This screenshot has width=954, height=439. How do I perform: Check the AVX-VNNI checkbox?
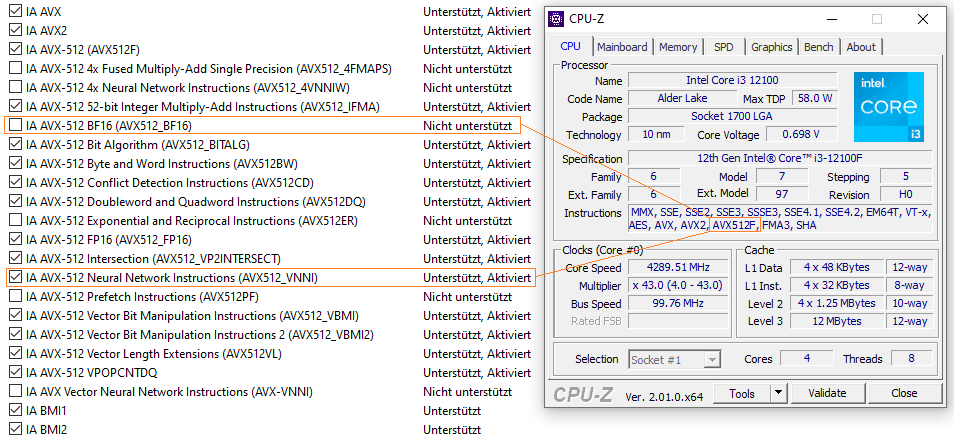click(x=16, y=392)
